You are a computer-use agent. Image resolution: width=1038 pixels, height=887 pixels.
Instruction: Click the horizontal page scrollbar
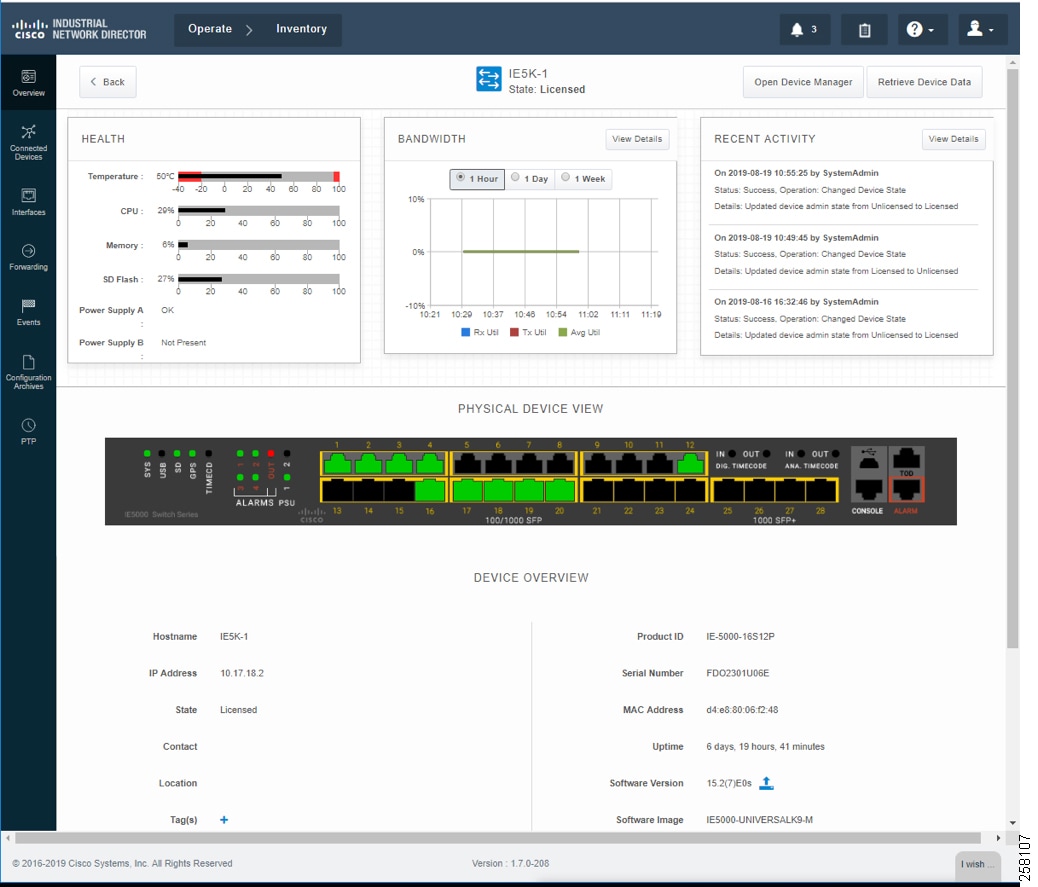(x=498, y=838)
